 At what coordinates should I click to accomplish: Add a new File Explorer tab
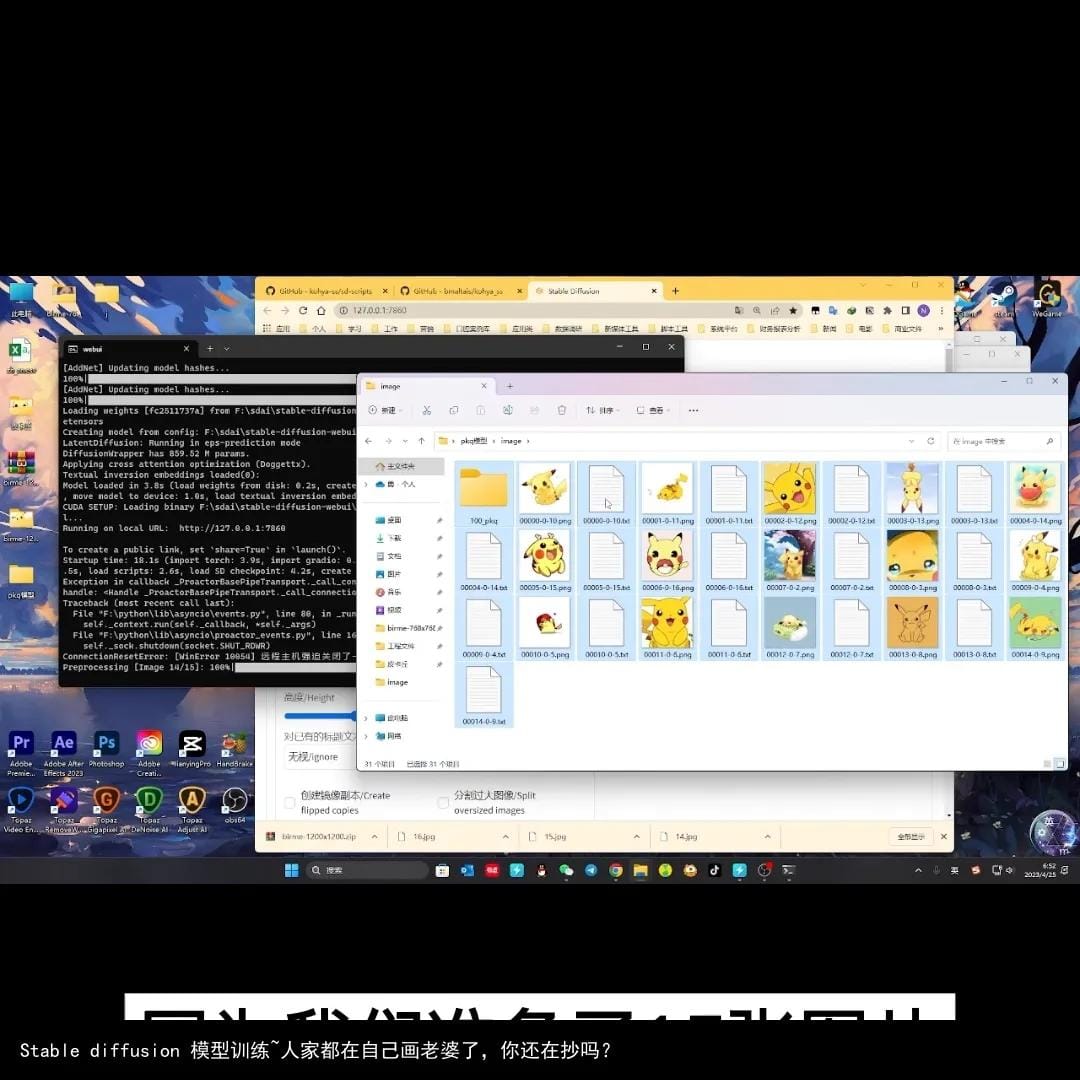(x=510, y=386)
